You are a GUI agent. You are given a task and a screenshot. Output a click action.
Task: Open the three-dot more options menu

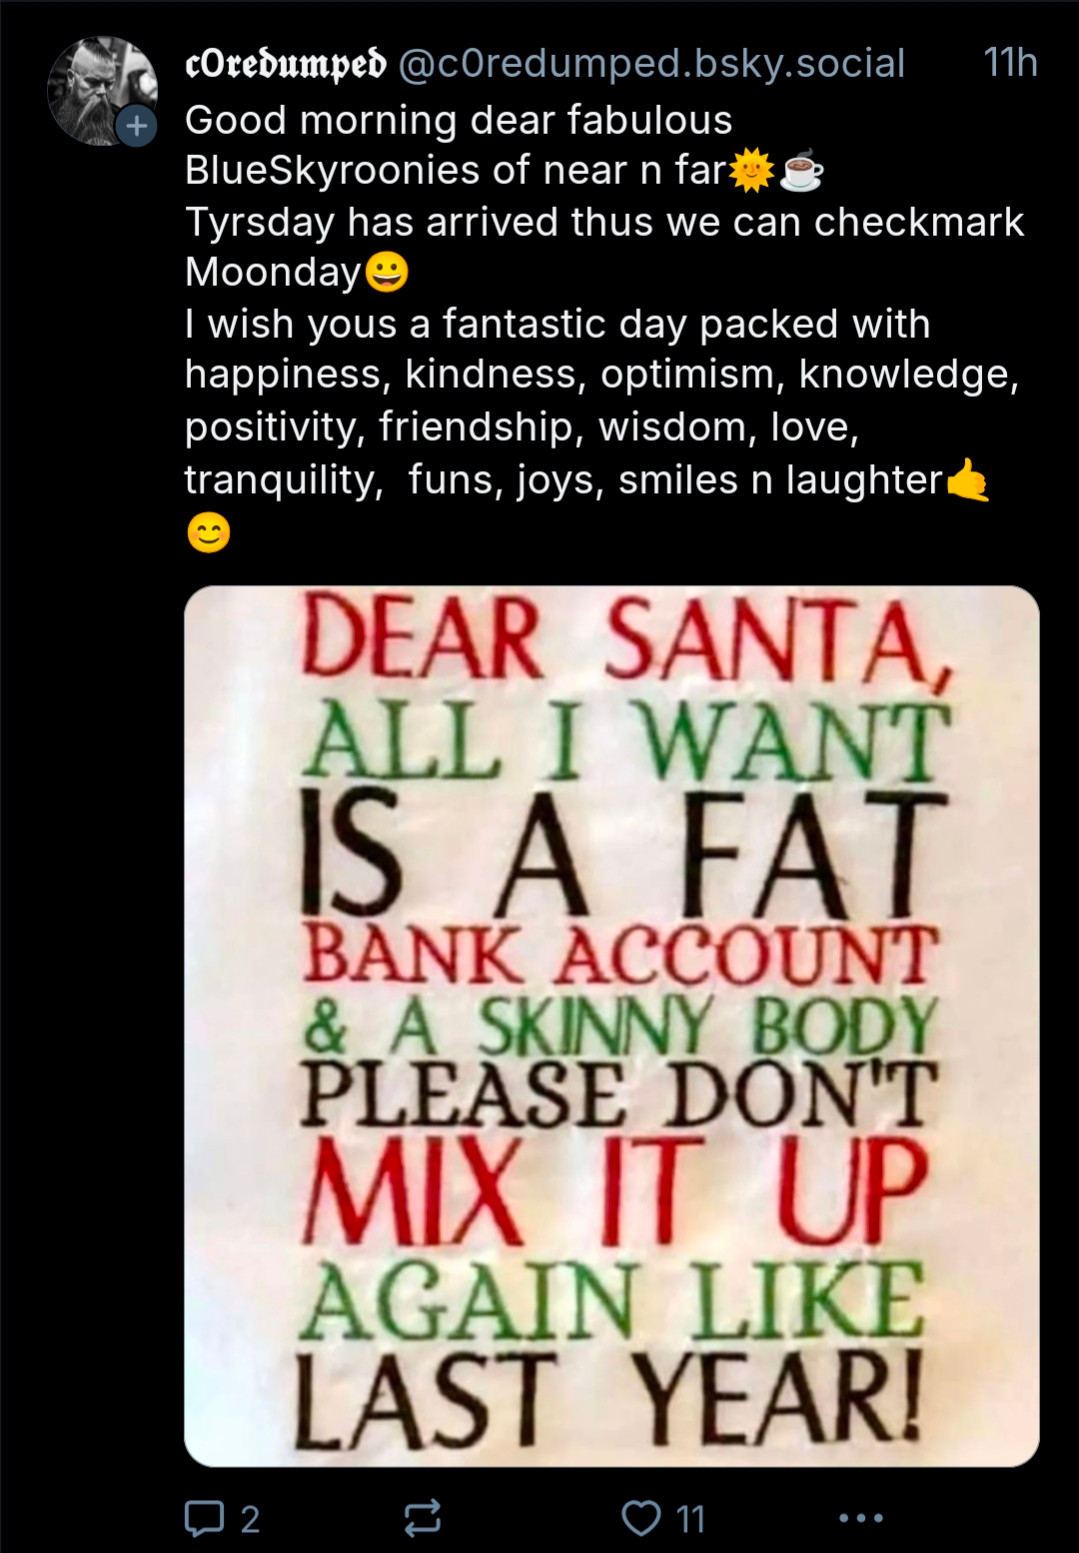pyautogui.click(x=861, y=1518)
